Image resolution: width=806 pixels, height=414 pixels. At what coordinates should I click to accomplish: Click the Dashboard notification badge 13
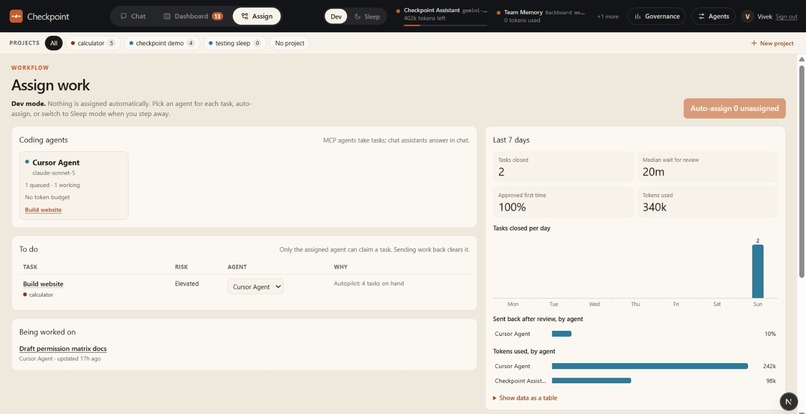click(x=217, y=16)
